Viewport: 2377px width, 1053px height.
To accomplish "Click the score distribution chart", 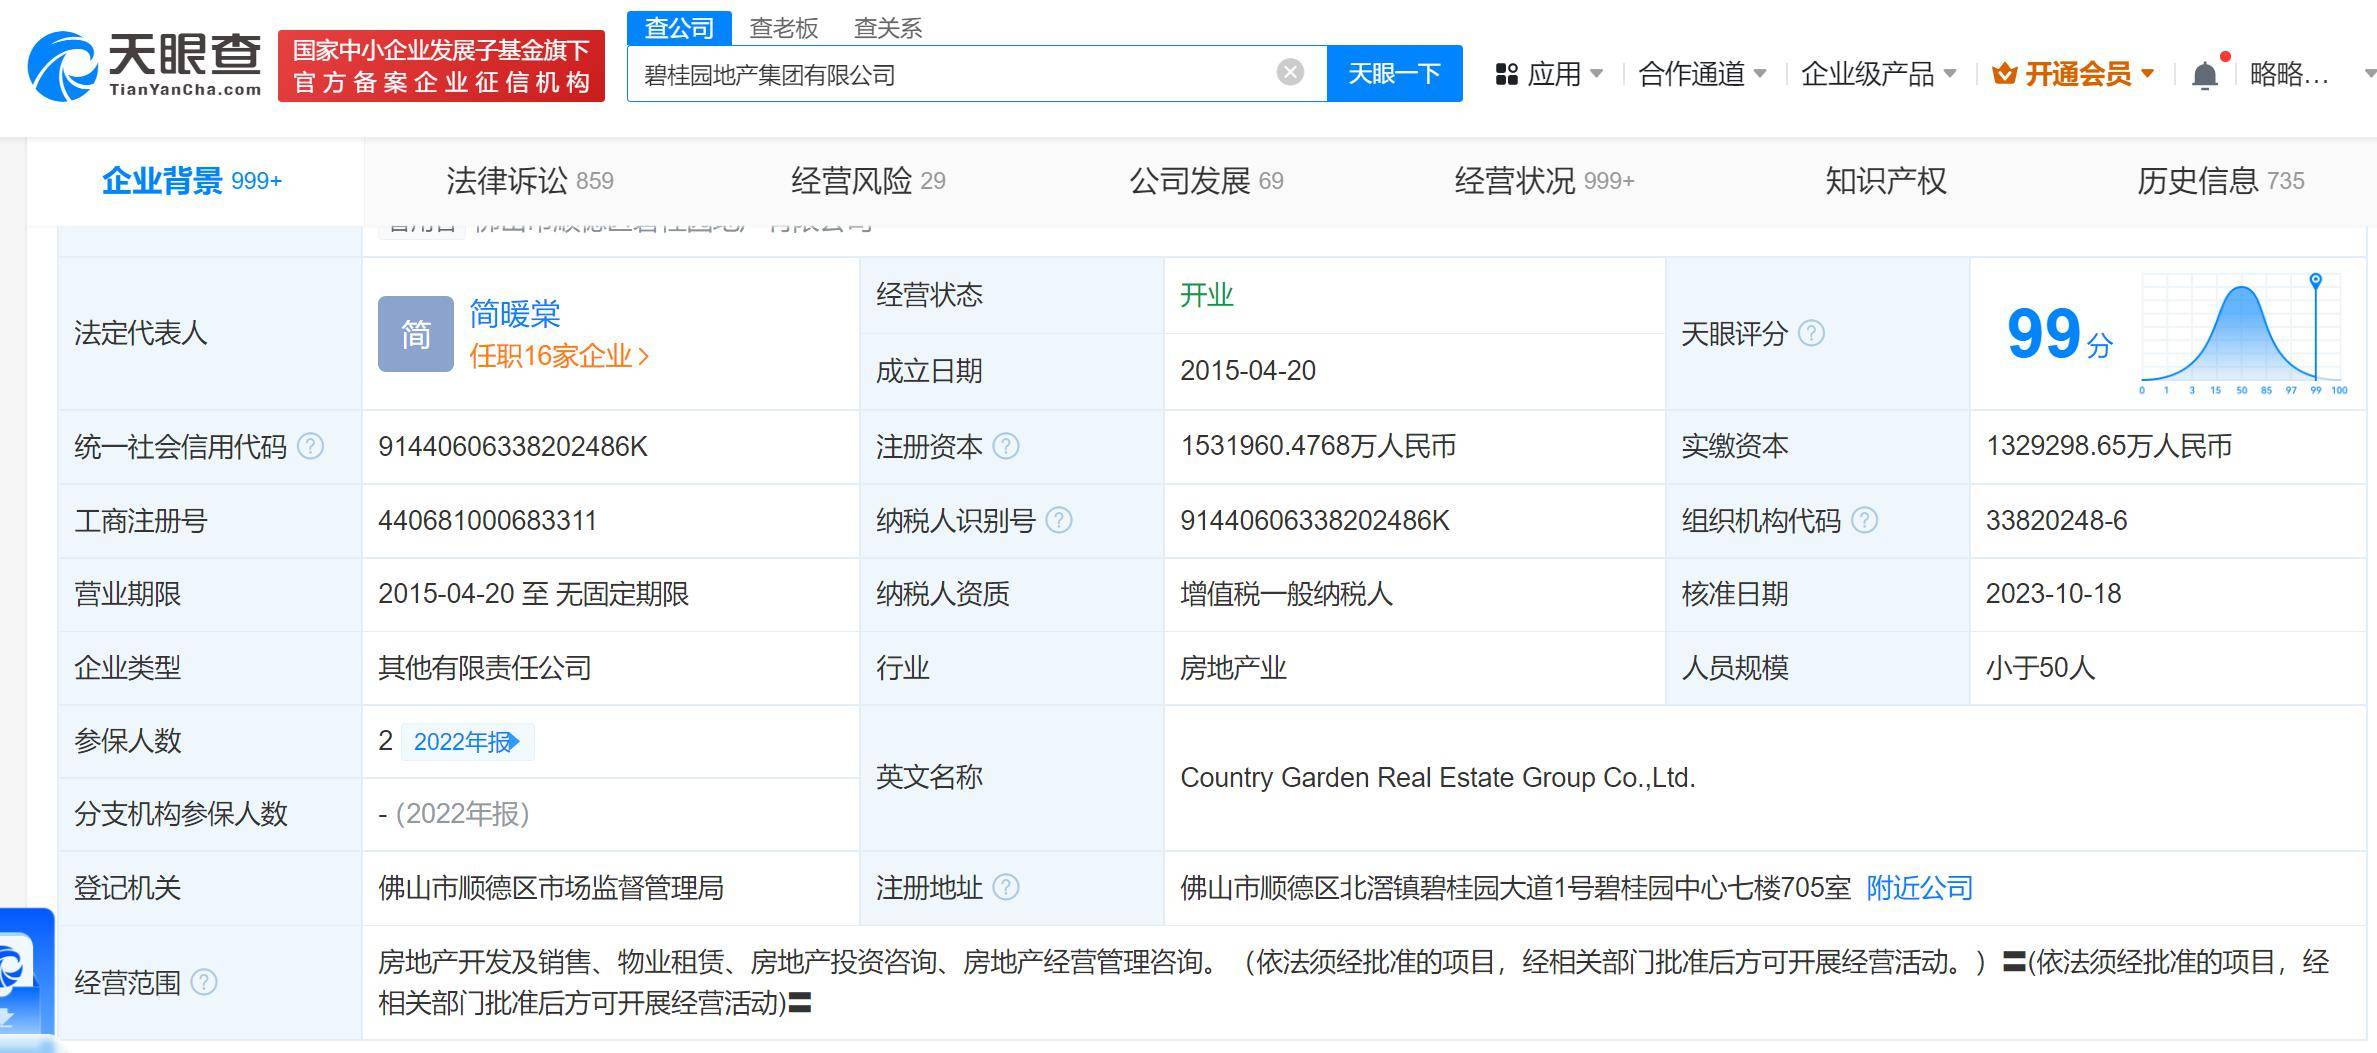I will tap(2243, 334).
